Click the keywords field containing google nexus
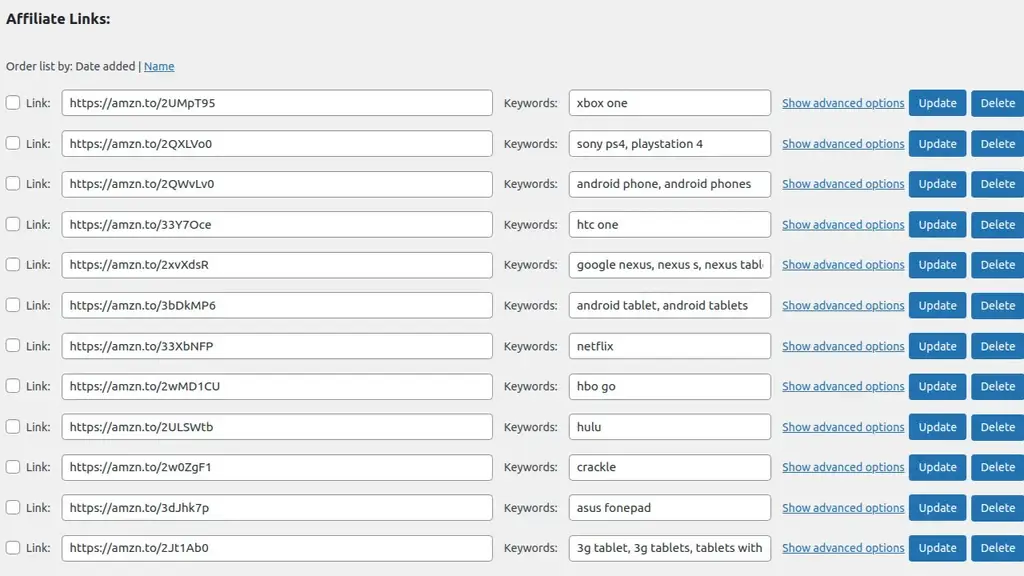1024x576 pixels. click(668, 264)
